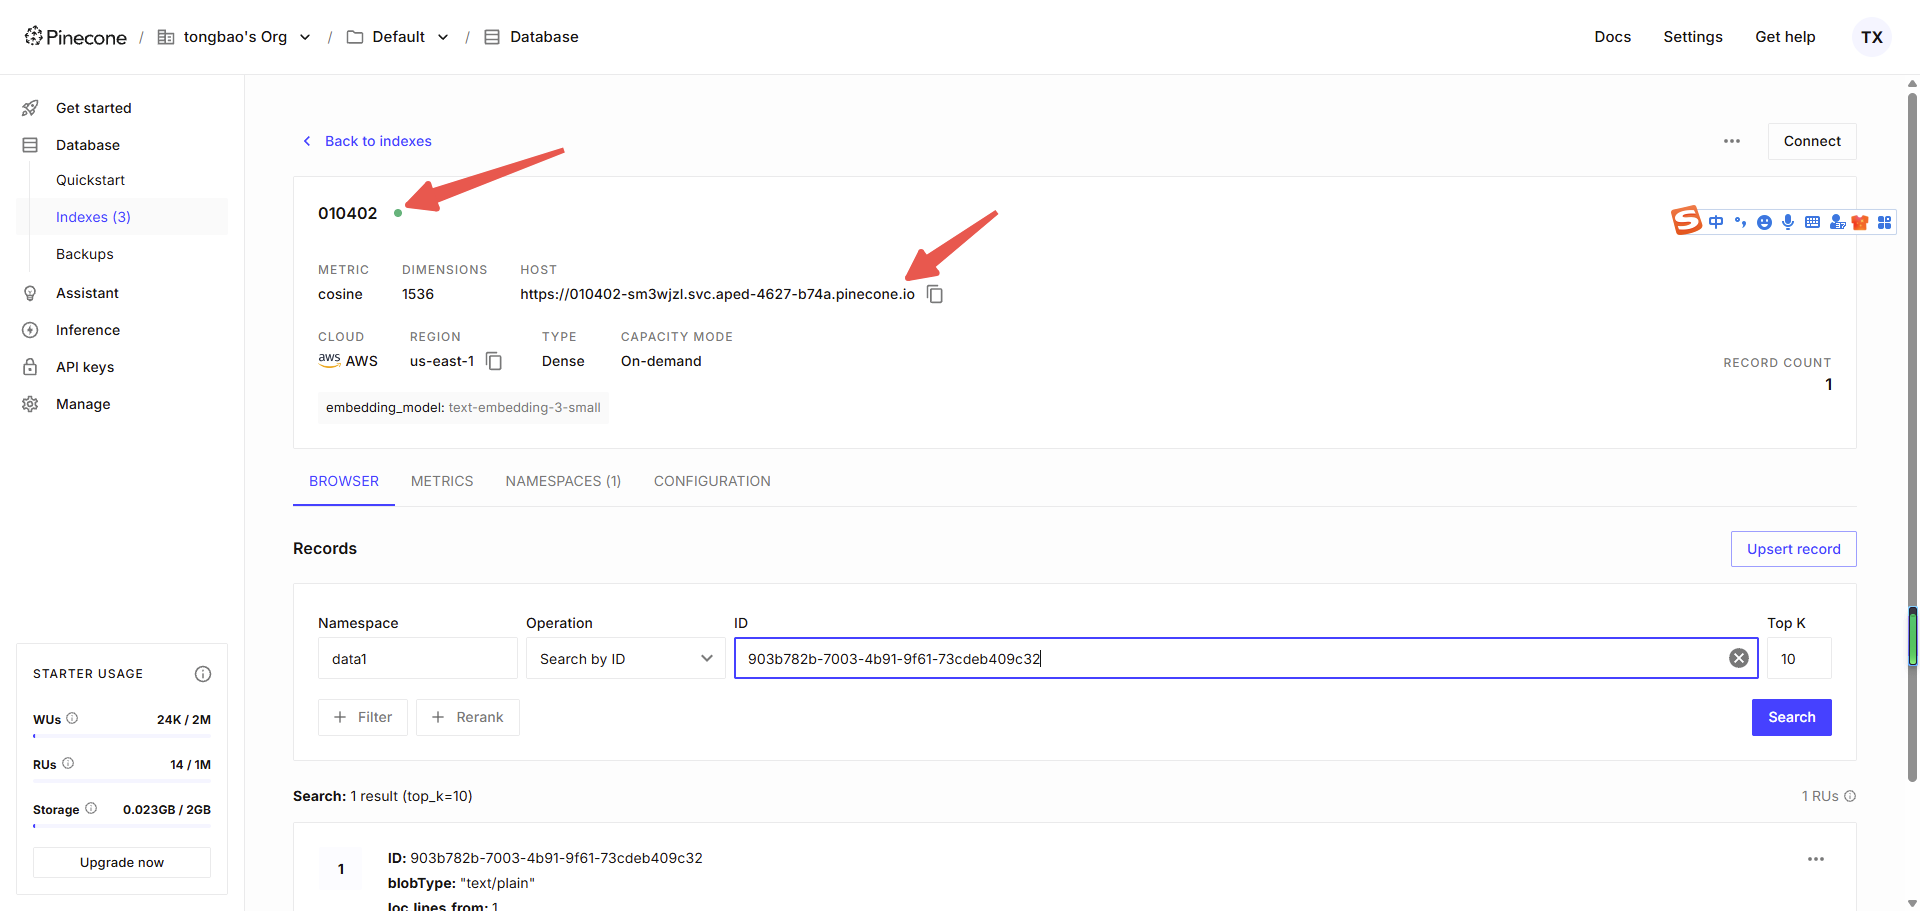1920x911 pixels.
Task: Start IME voice input microphone
Action: [1788, 222]
